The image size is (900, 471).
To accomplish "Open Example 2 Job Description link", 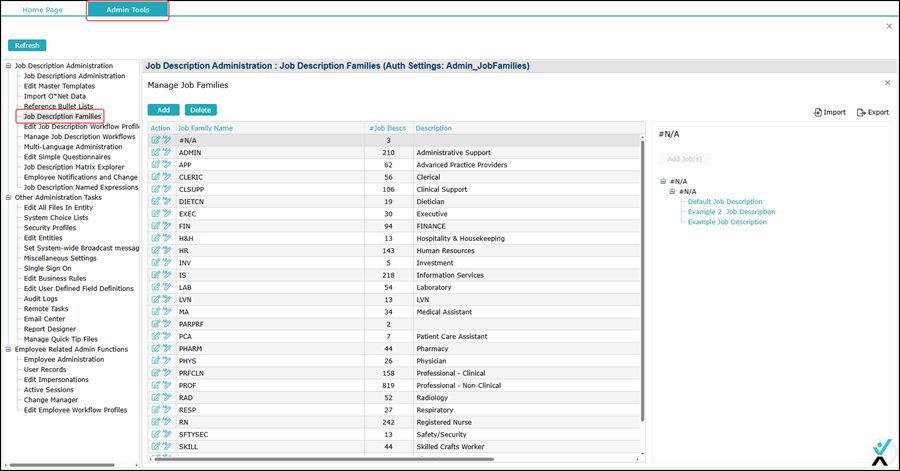I will coord(731,212).
